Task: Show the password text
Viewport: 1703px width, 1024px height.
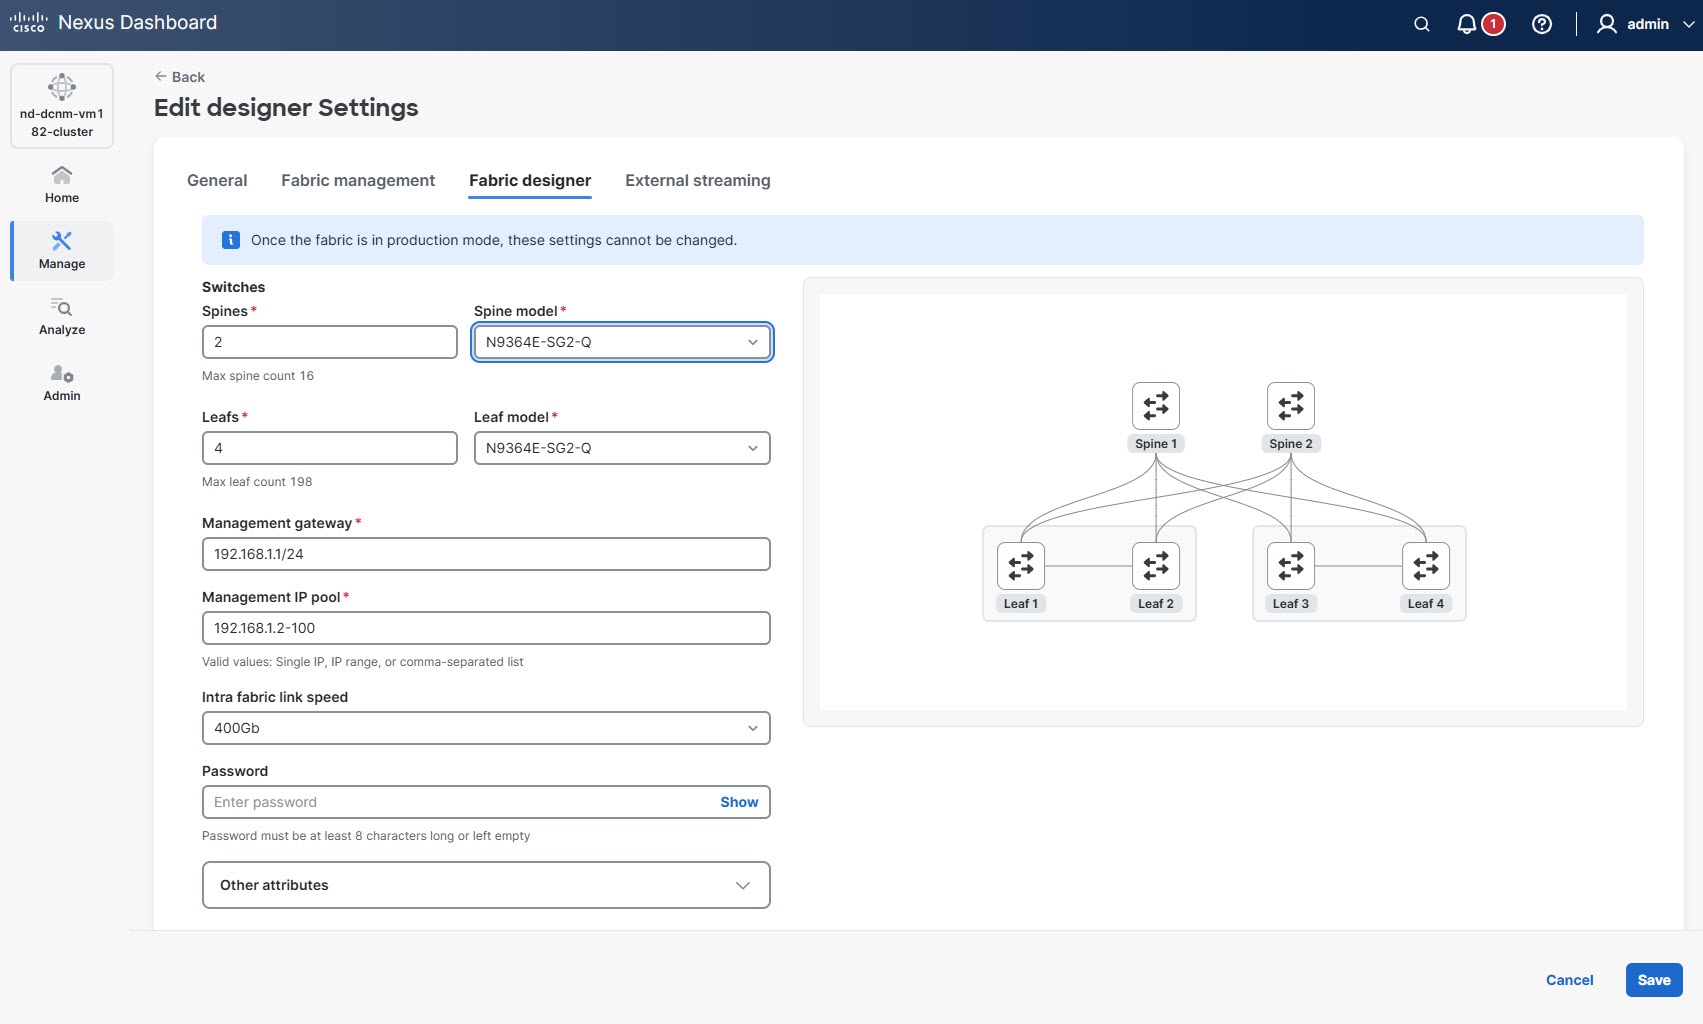Action: pyautogui.click(x=739, y=802)
